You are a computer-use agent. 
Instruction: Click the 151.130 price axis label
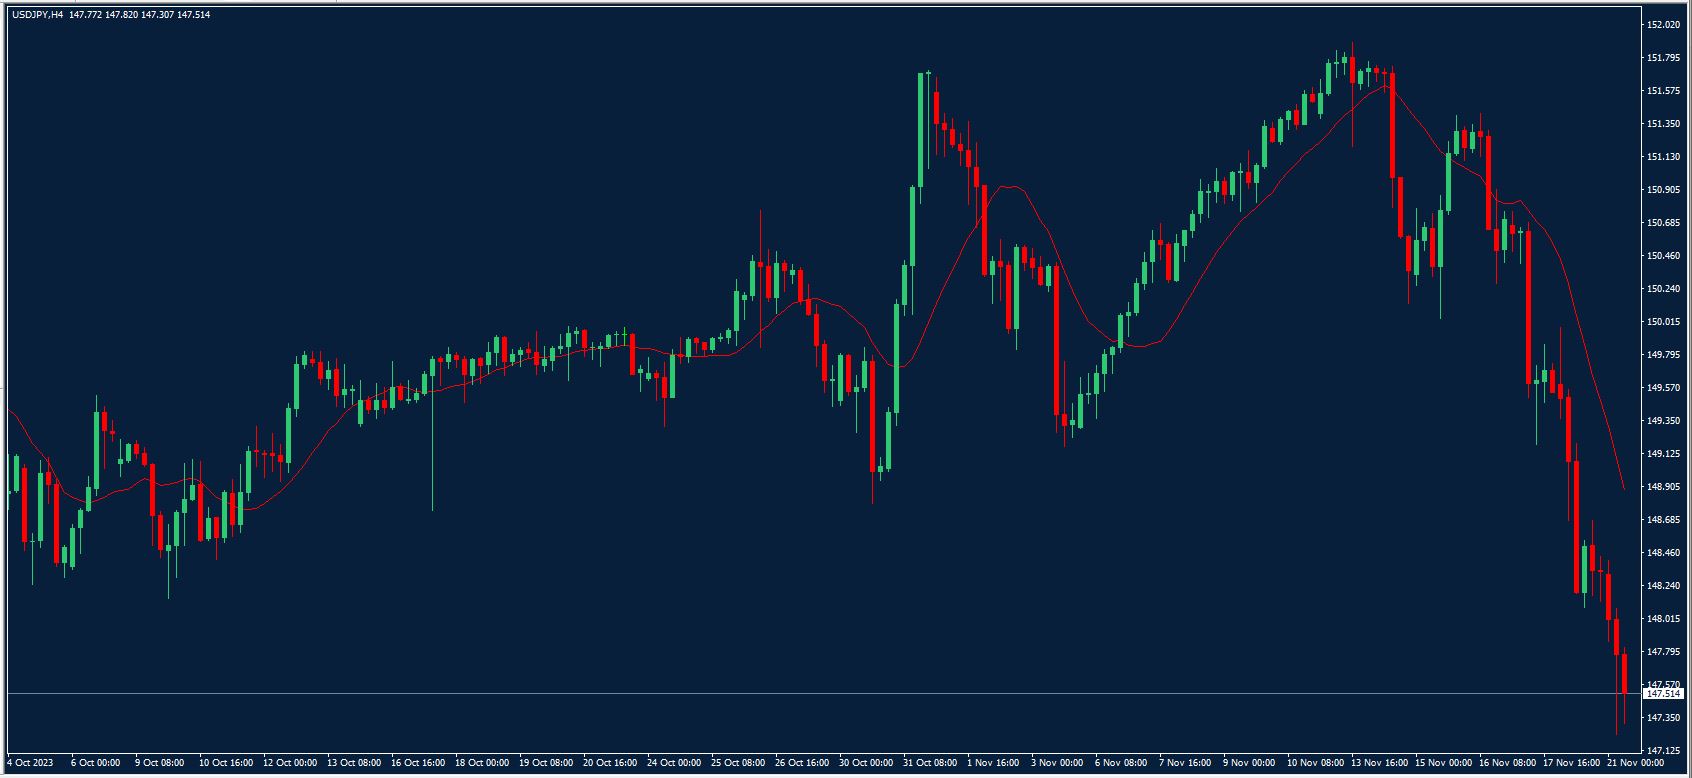(x=1662, y=157)
